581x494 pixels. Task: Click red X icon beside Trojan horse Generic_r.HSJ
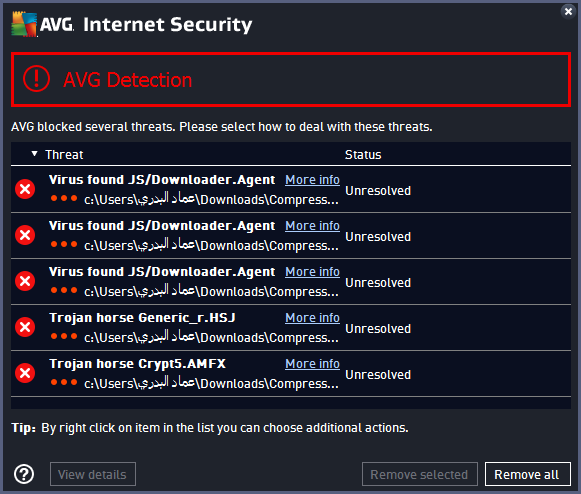(25, 327)
